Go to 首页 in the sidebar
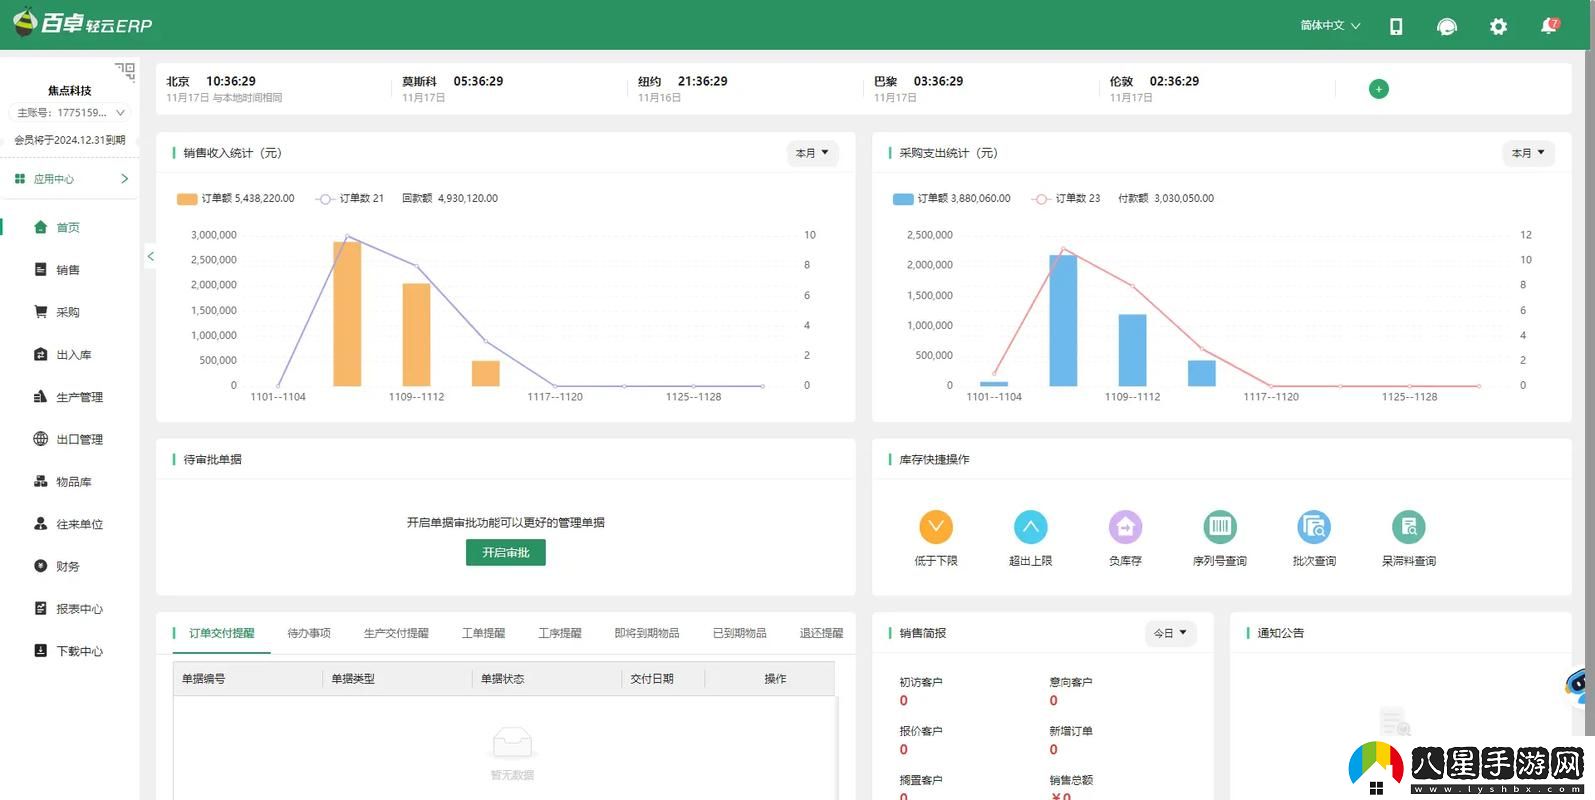Image resolution: width=1595 pixels, height=800 pixels. point(69,227)
